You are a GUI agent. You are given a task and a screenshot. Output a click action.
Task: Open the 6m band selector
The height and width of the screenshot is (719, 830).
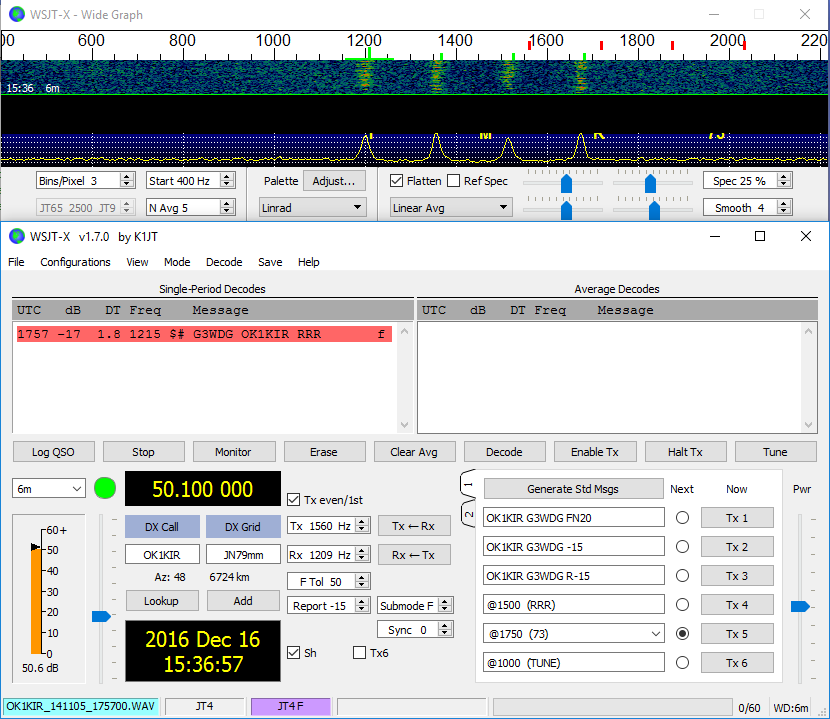coord(49,489)
